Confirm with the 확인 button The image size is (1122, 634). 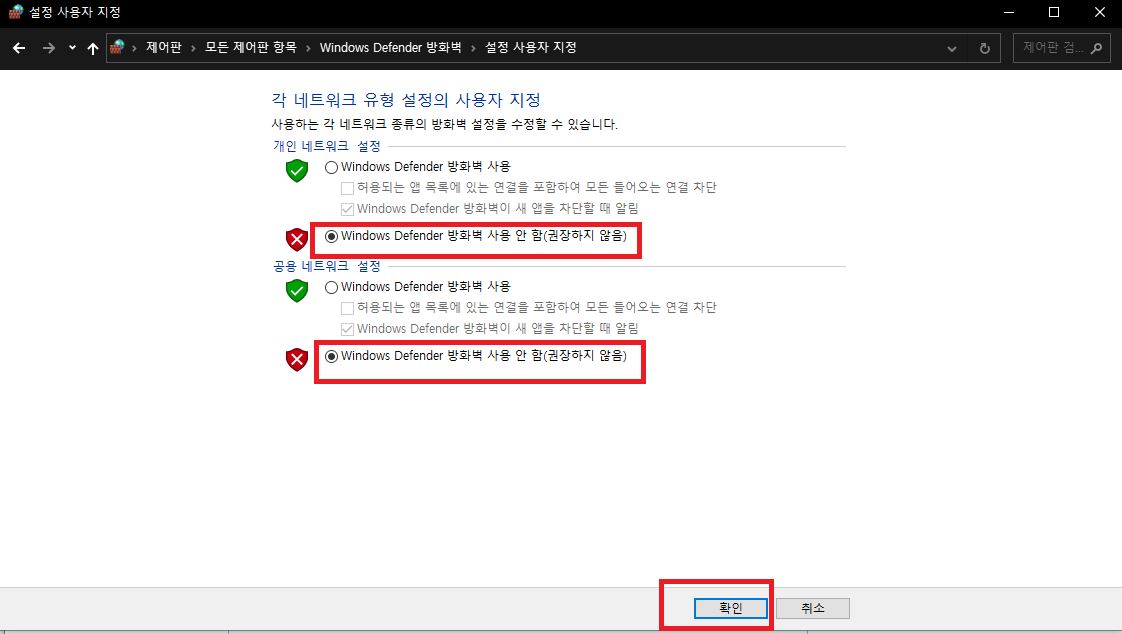pyautogui.click(x=731, y=608)
